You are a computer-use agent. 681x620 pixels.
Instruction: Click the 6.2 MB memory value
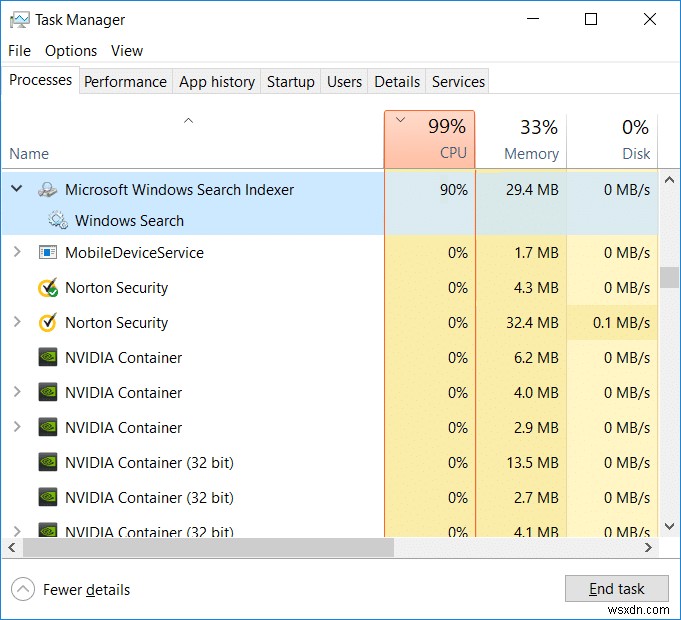click(x=536, y=357)
